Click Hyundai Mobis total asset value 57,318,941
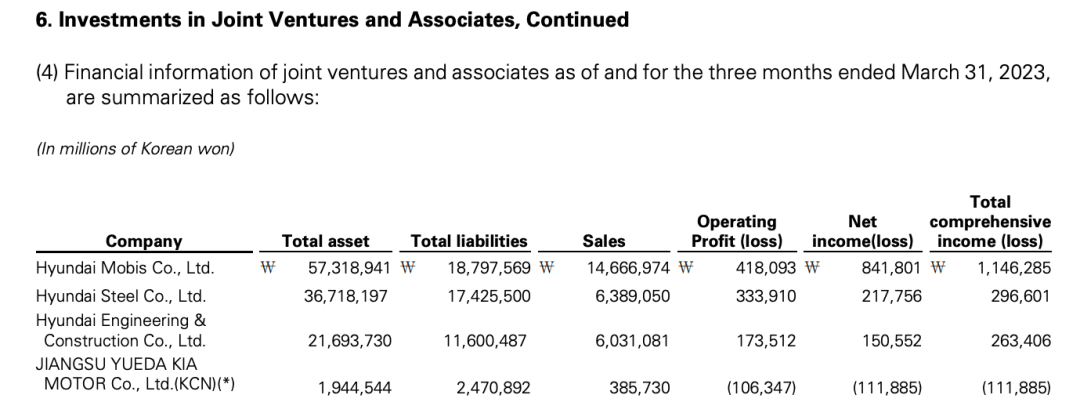The image size is (1080, 413). click(349, 268)
